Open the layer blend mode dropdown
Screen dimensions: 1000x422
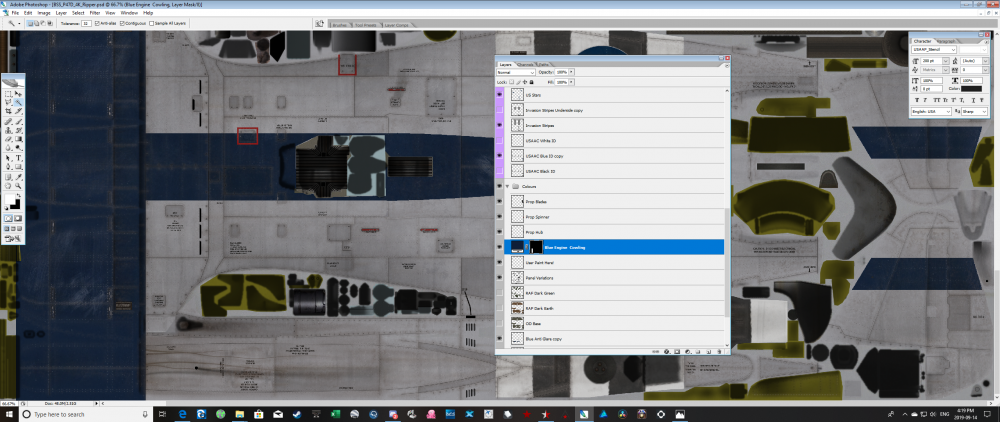518,72
